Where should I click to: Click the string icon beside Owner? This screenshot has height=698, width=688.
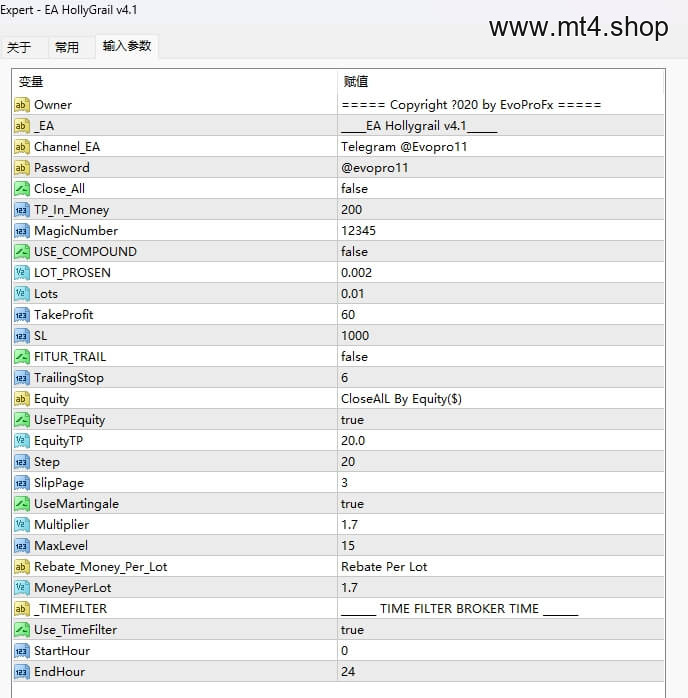22,105
